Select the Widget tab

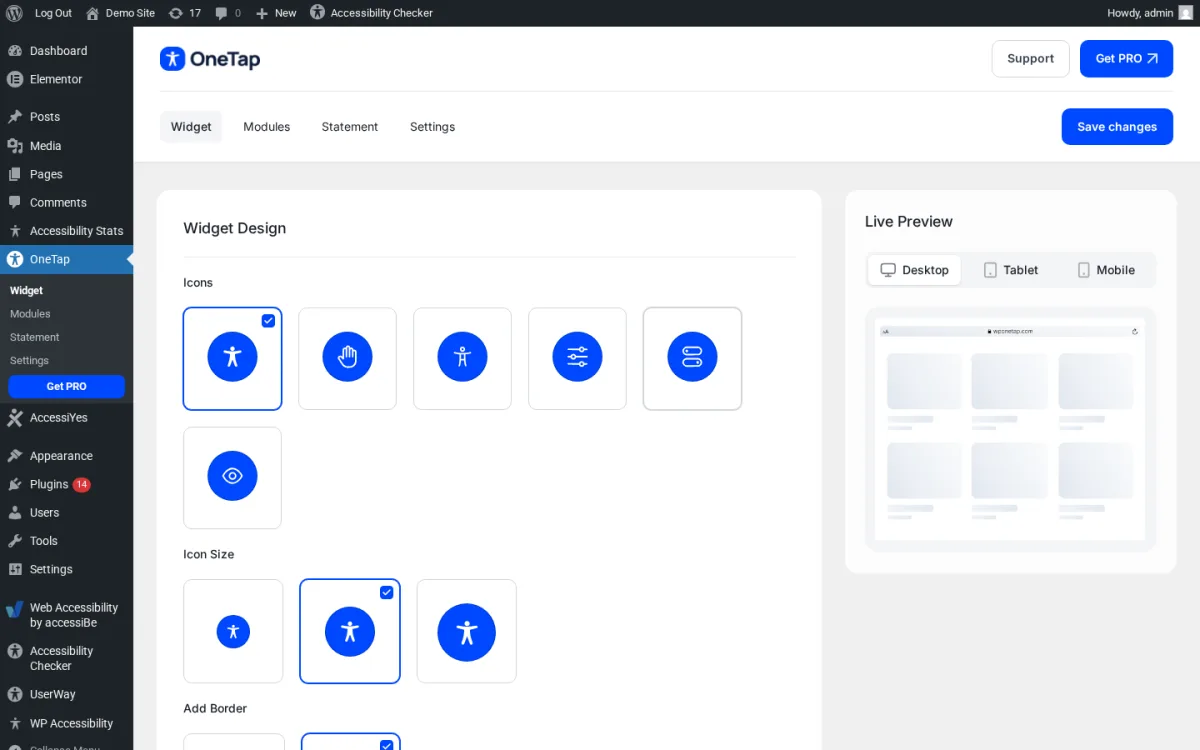191,127
